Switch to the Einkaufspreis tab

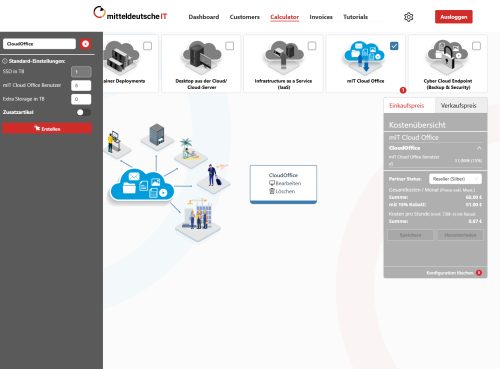pyautogui.click(x=409, y=106)
